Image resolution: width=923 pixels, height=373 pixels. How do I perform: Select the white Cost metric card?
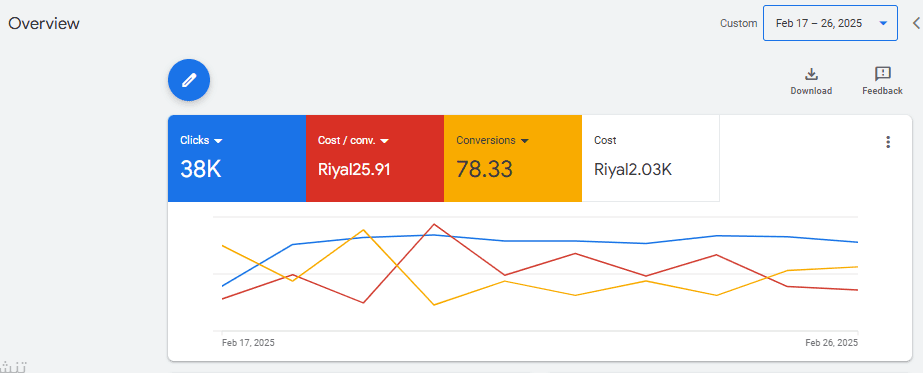click(x=650, y=158)
